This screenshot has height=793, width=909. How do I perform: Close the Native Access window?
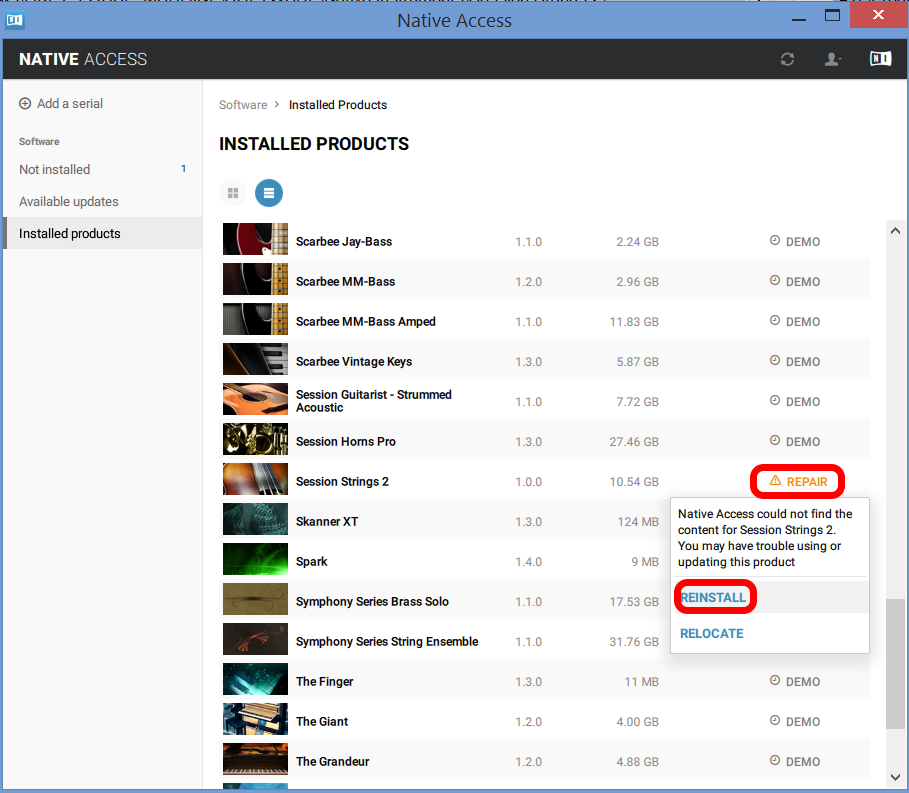878,14
